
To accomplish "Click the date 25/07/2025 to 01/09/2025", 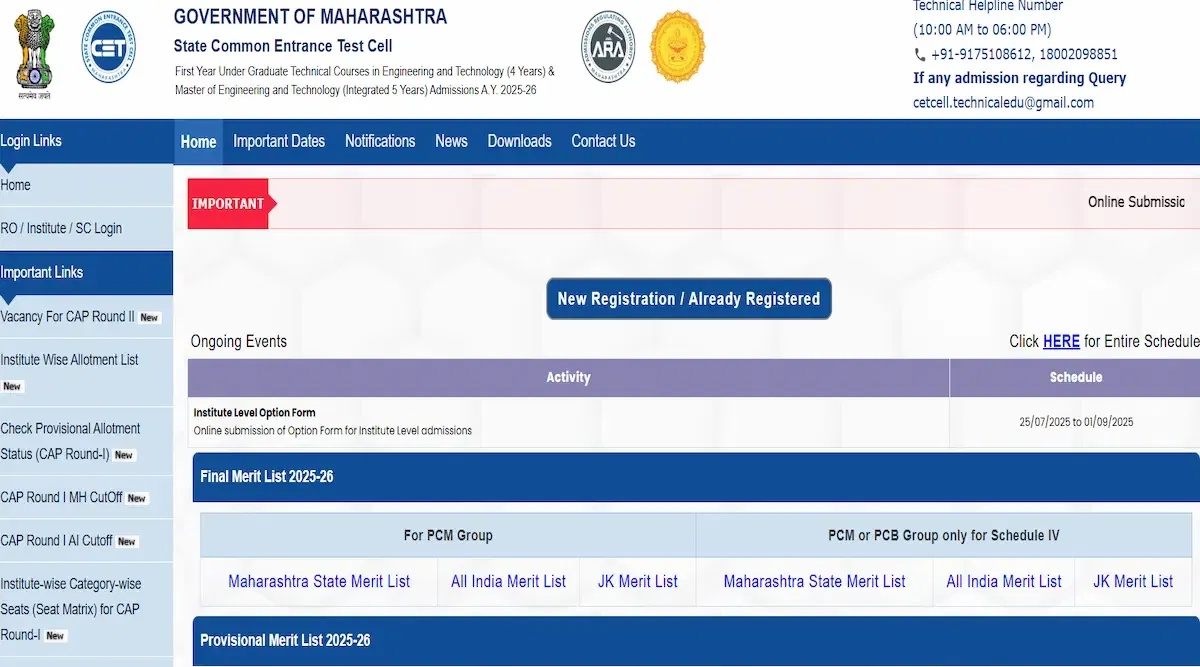I will click(x=1076, y=422).
